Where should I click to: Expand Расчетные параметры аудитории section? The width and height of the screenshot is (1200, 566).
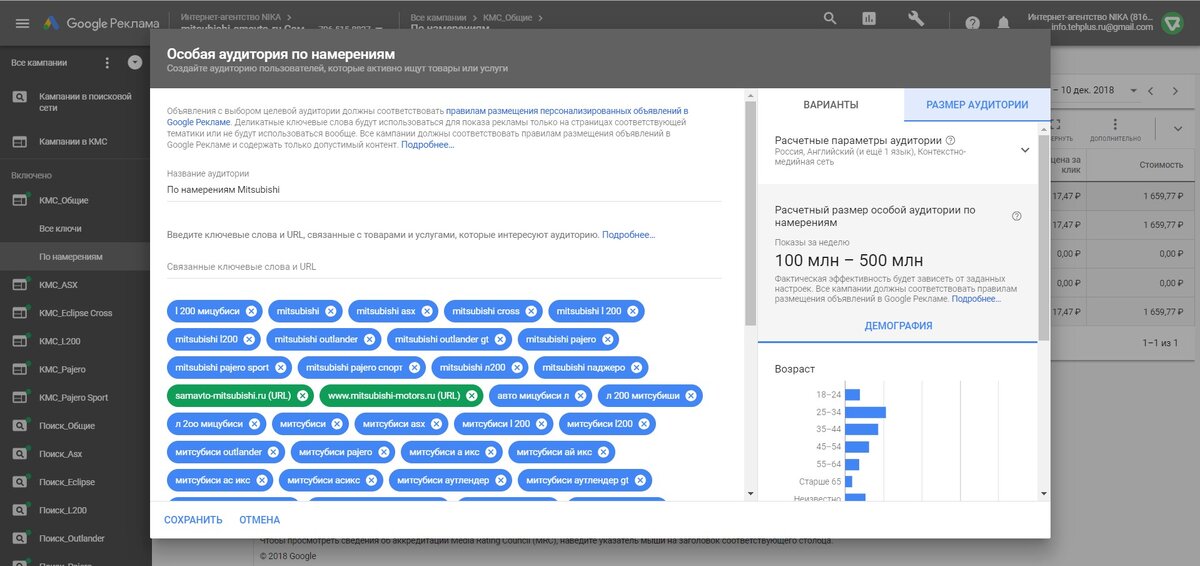click(1024, 150)
